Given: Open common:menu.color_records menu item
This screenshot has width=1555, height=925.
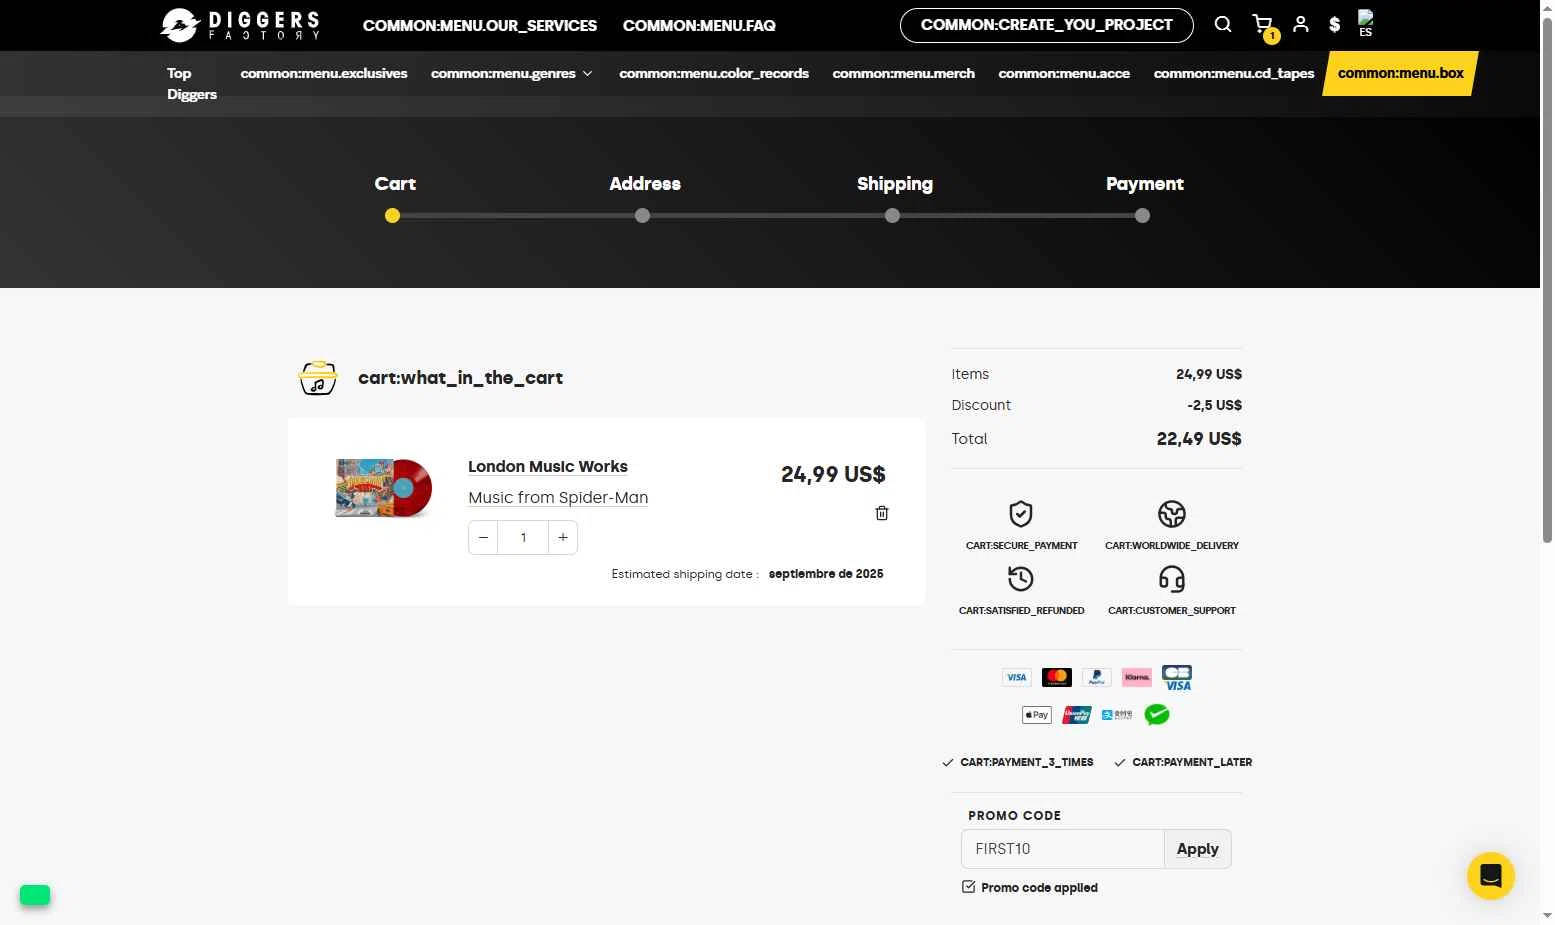Looking at the screenshot, I should 714,73.
